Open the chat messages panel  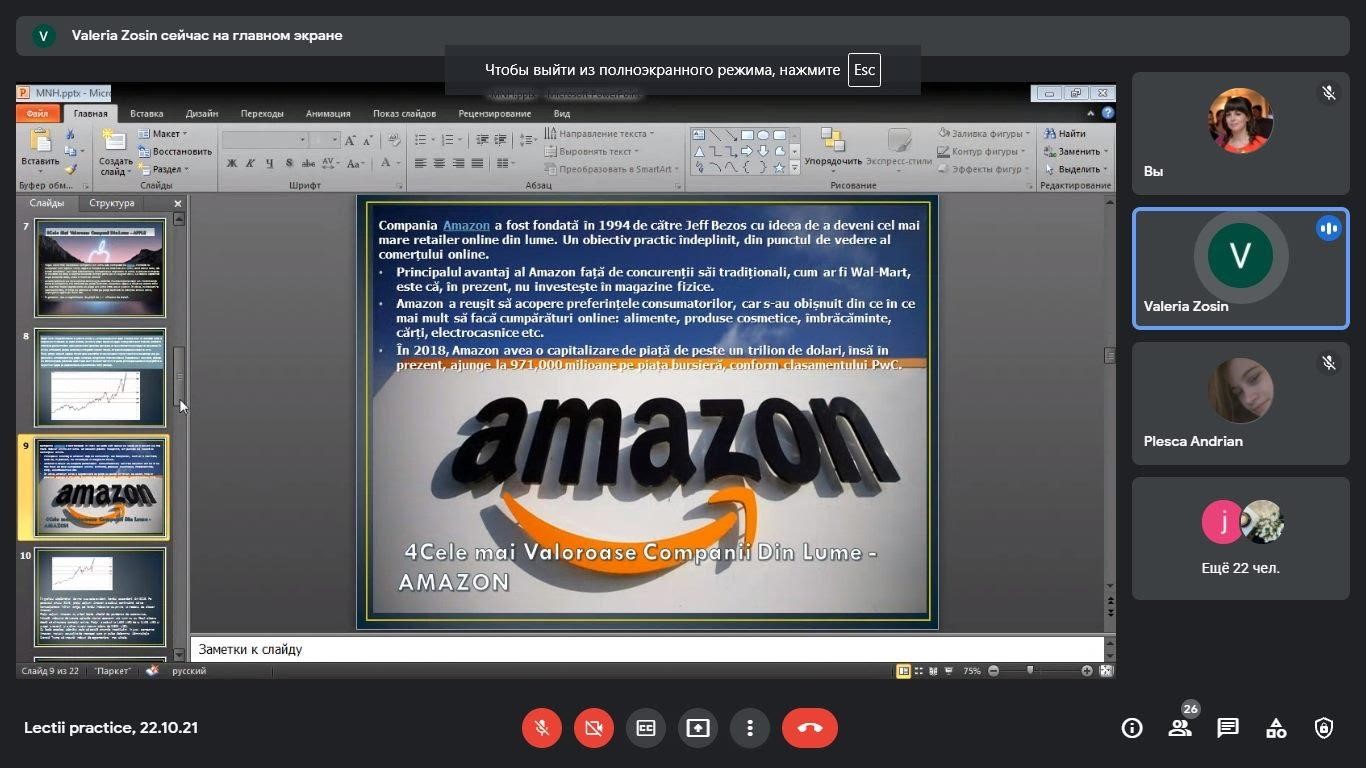[1228, 728]
